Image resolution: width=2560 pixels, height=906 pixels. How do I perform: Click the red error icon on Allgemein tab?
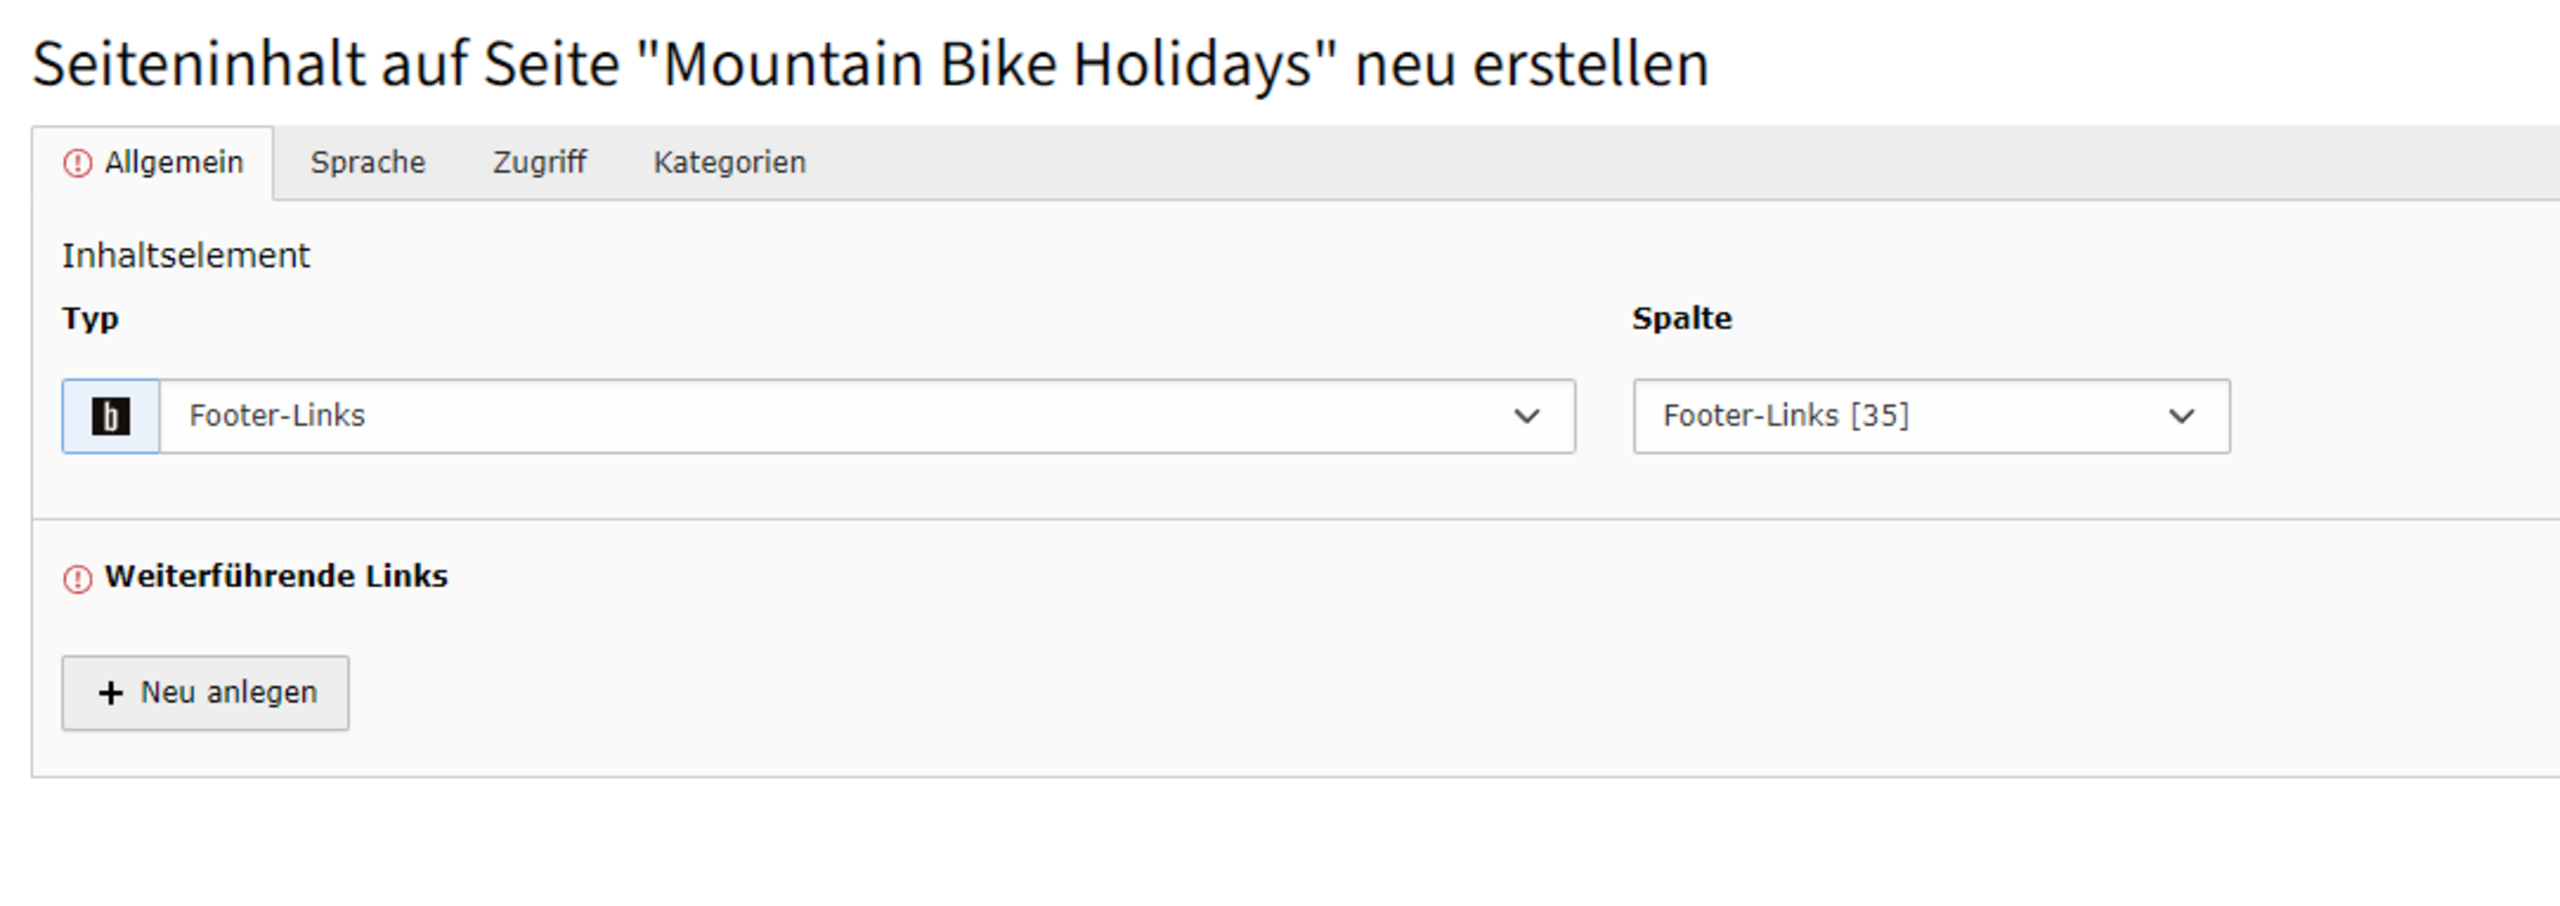[x=77, y=163]
